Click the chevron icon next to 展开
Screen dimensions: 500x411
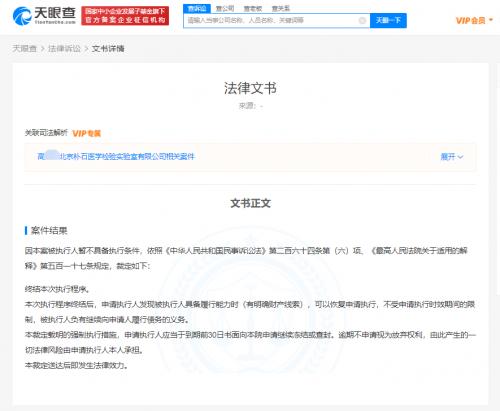[x=460, y=157]
